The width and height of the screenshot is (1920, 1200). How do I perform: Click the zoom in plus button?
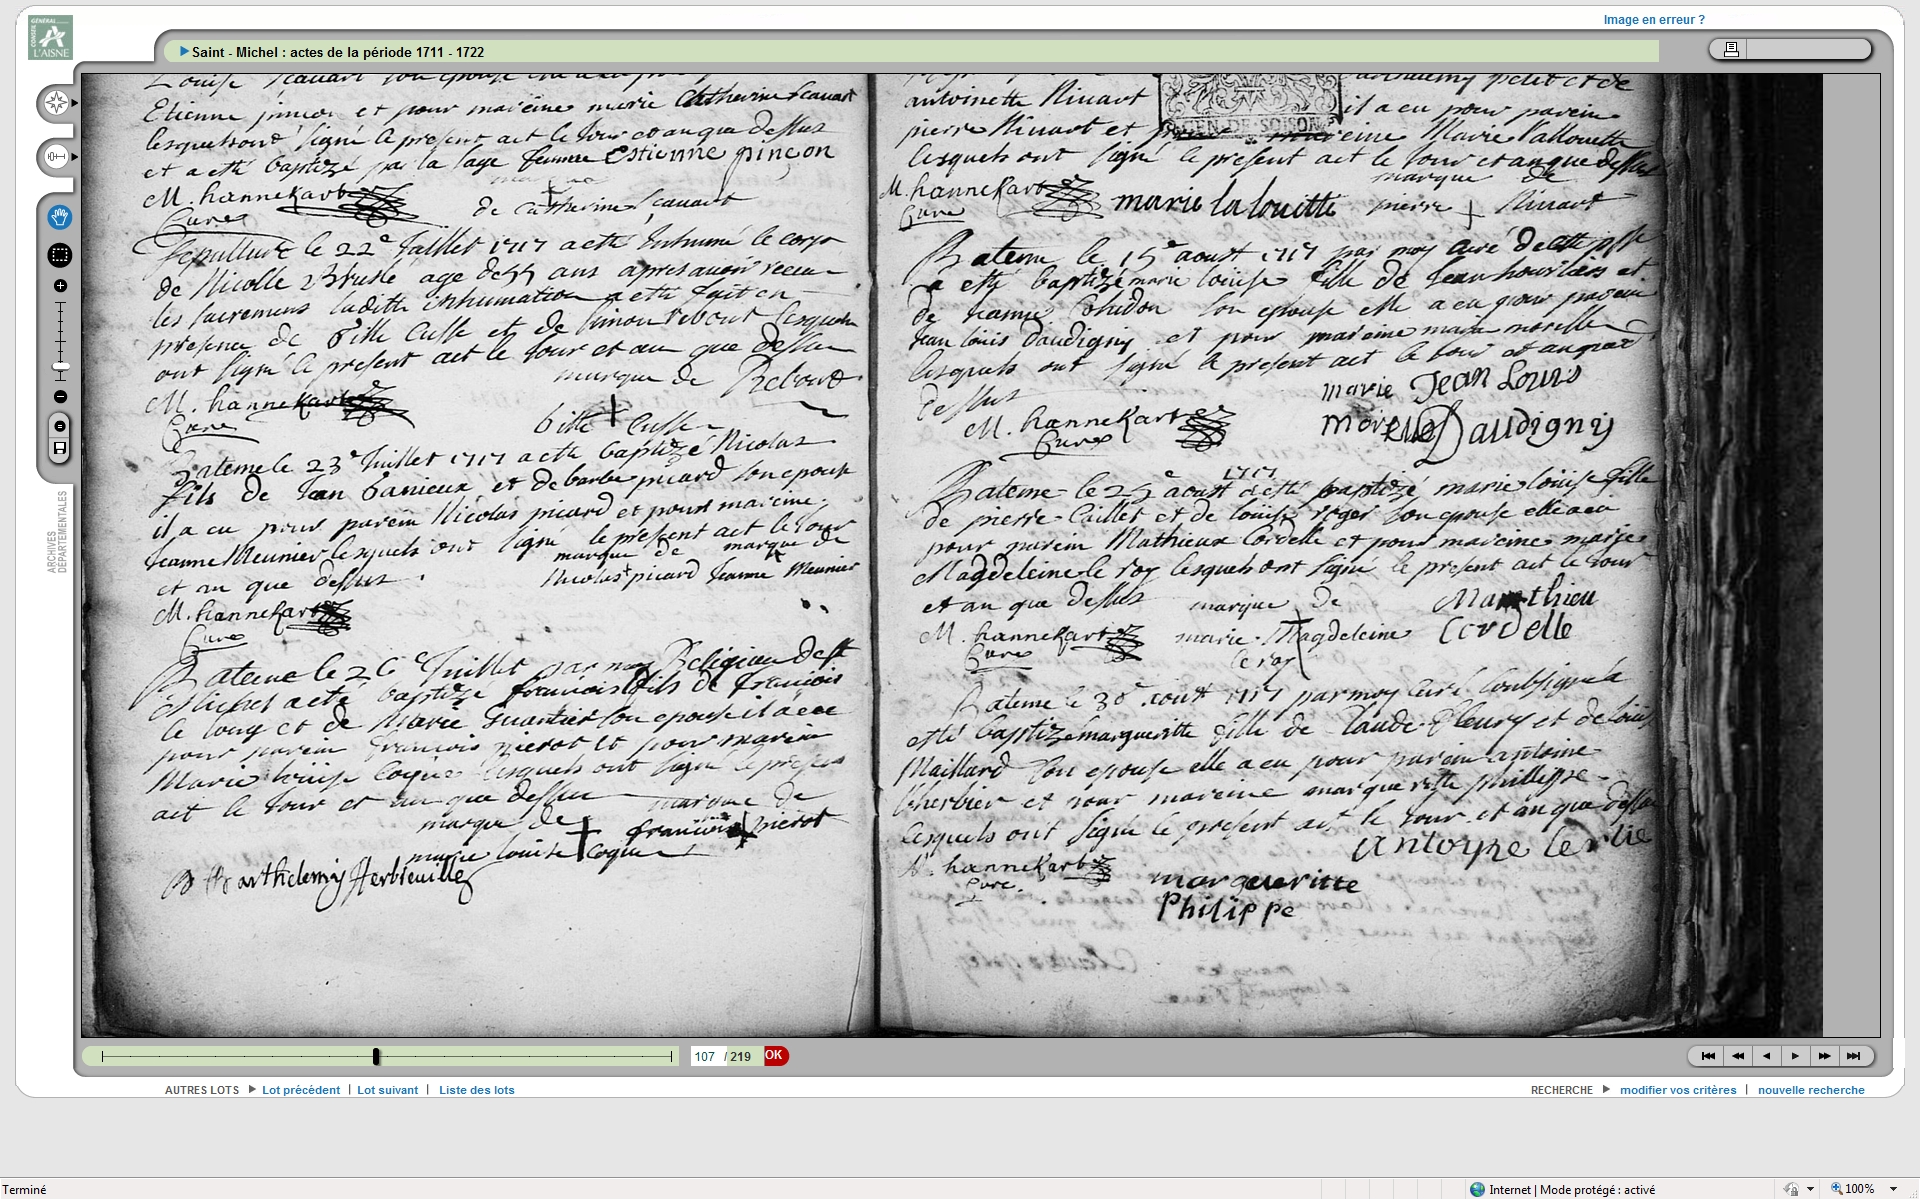click(x=60, y=286)
